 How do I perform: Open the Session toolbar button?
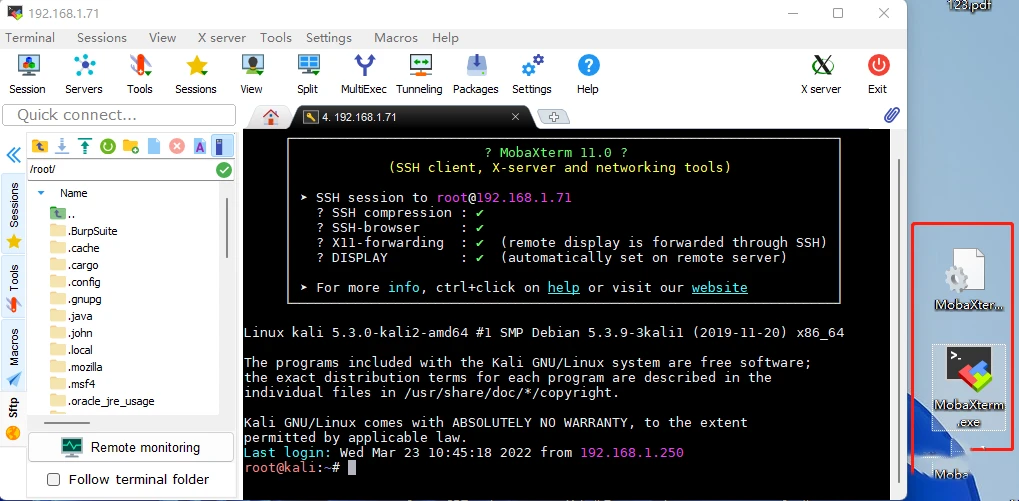point(27,75)
